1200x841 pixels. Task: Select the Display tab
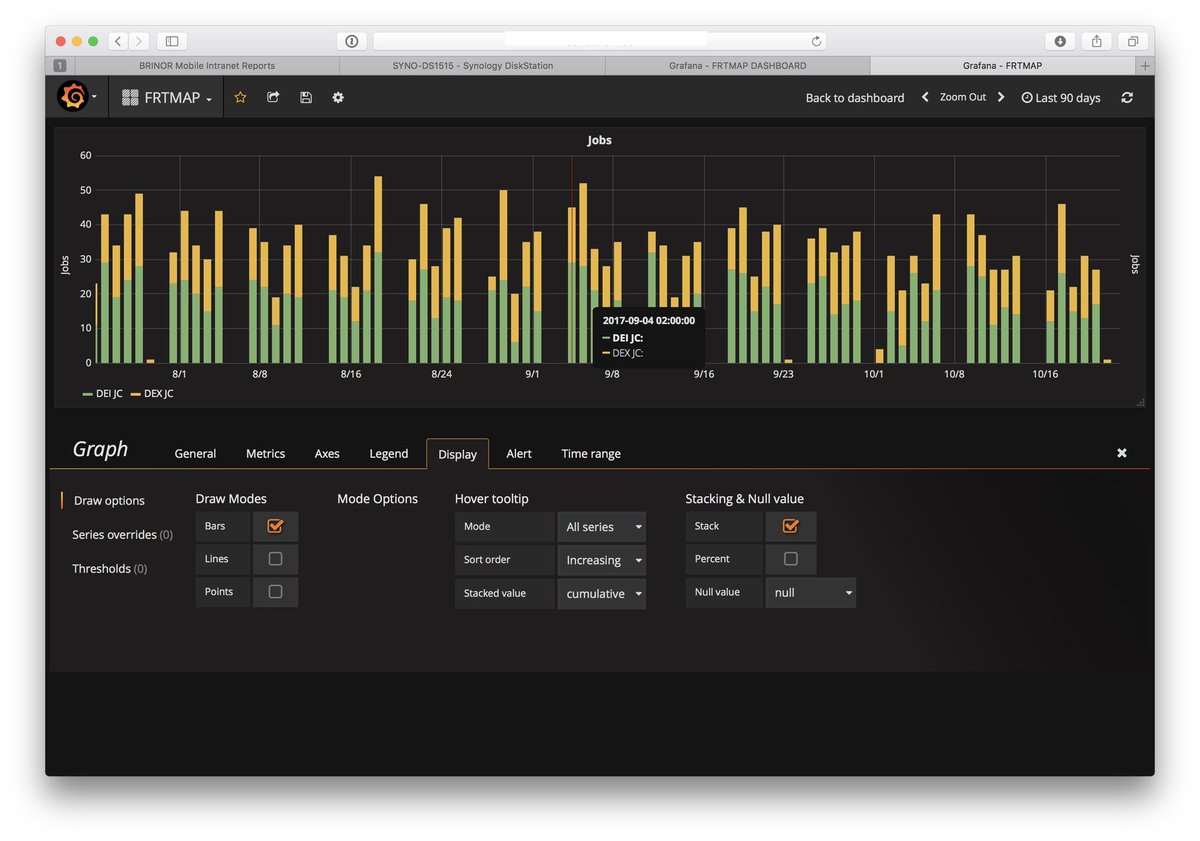[457, 453]
